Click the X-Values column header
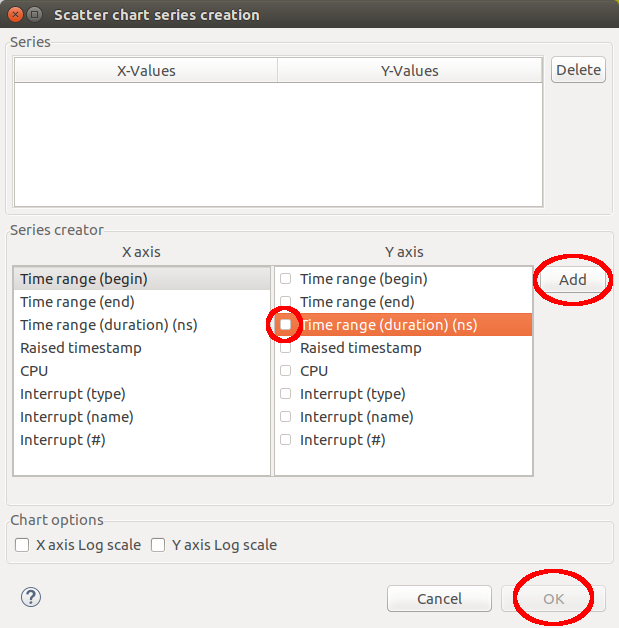The image size is (619, 628). click(x=146, y=70)
